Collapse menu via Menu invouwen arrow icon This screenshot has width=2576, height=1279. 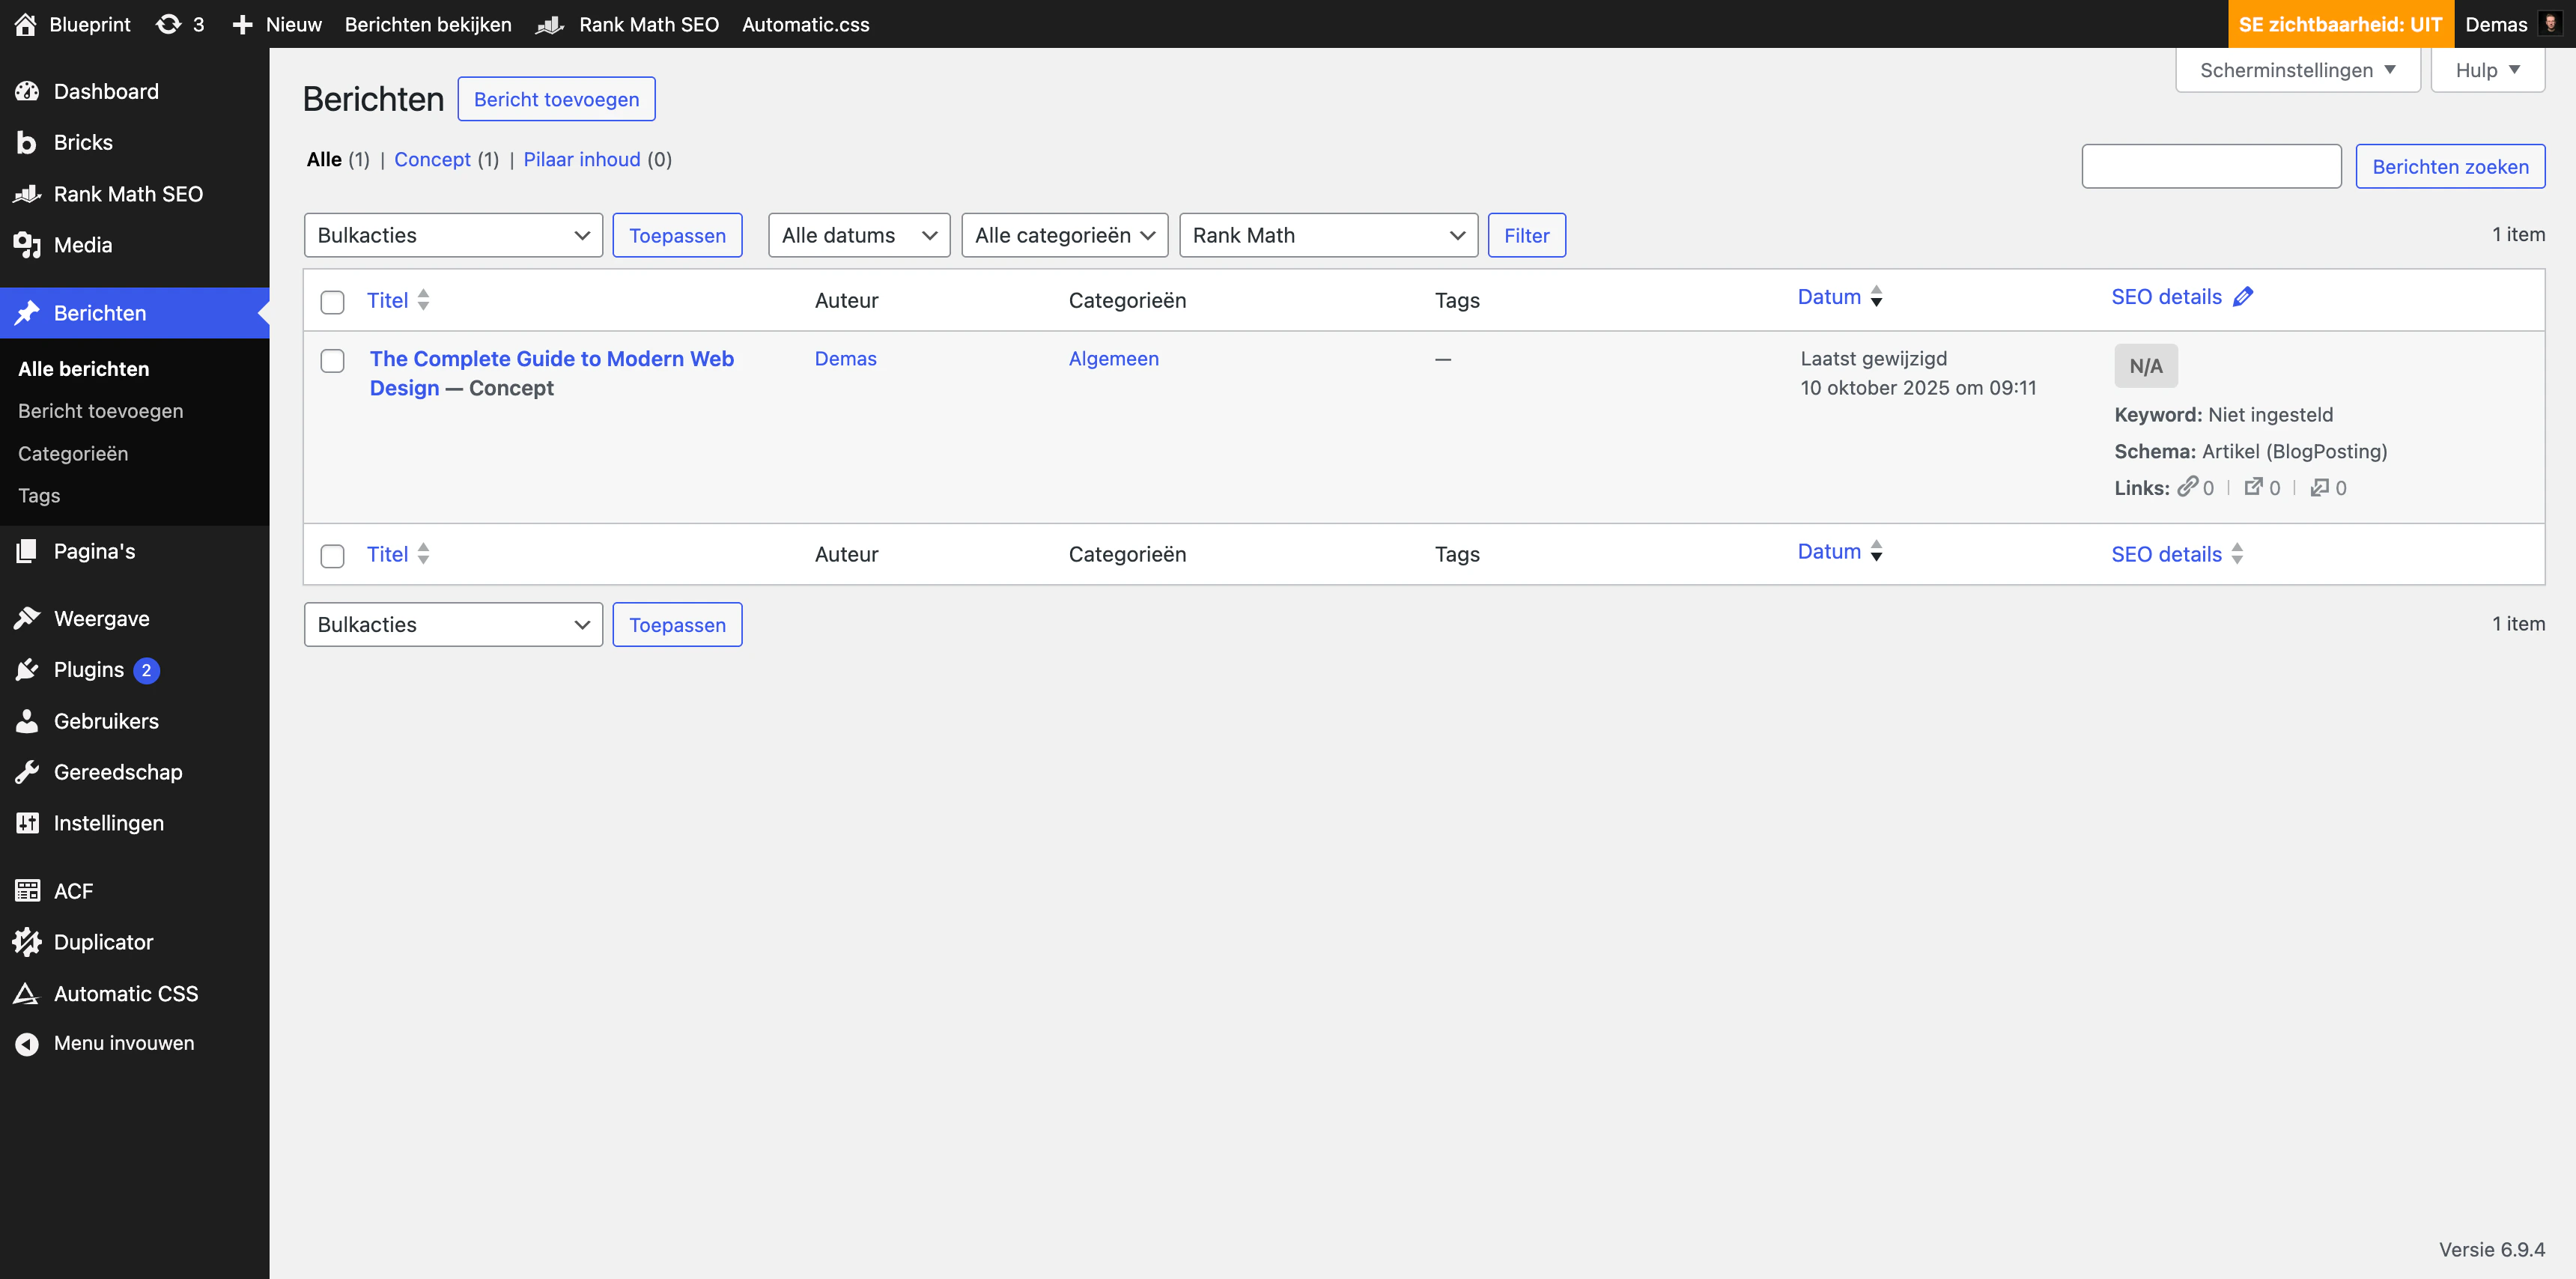coord(27,1043)
